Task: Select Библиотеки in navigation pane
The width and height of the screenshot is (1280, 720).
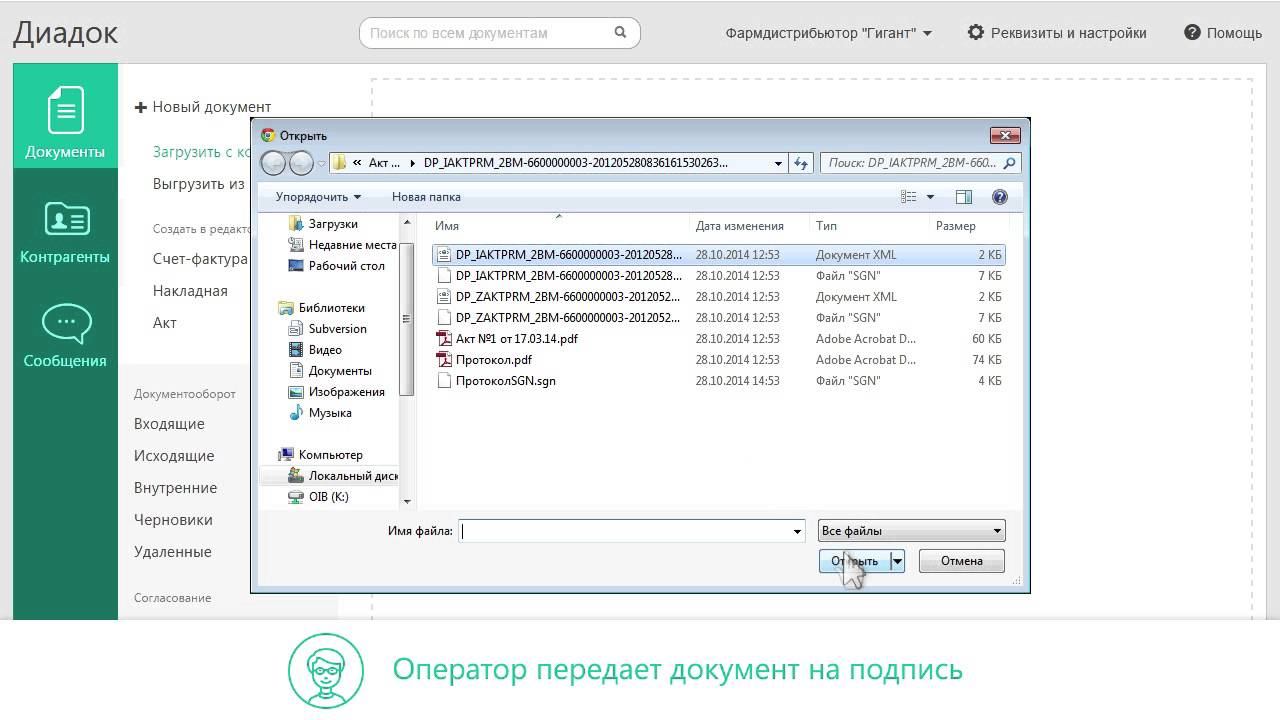Action: (321, 308)
